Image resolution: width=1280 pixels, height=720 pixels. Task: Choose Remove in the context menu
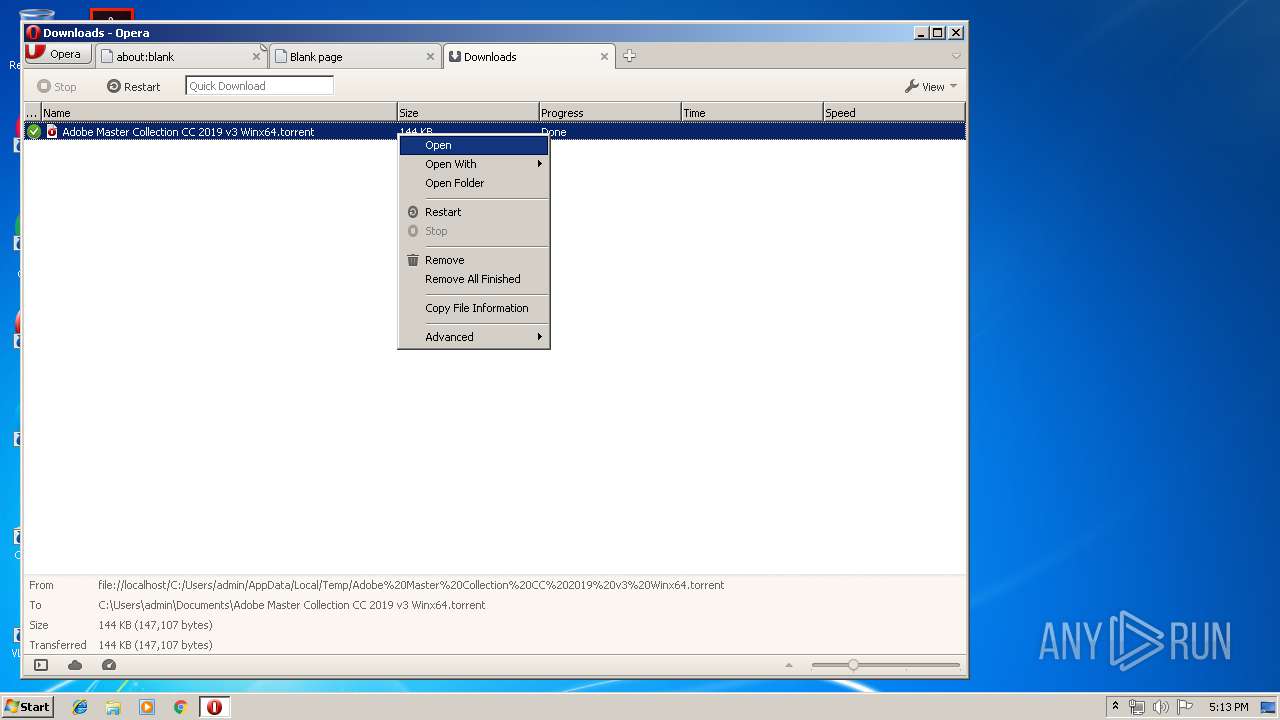pos(474,260)
